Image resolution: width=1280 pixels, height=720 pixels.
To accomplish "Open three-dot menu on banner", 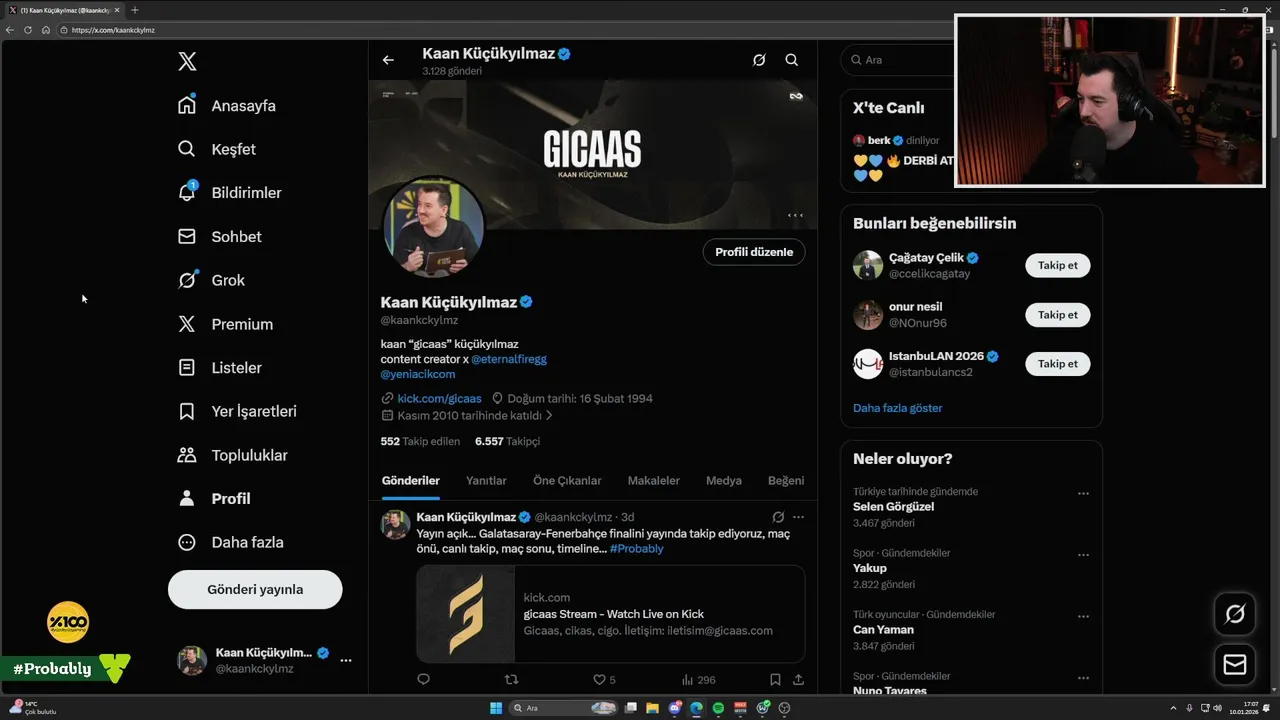I will click(x=795, y=215).
